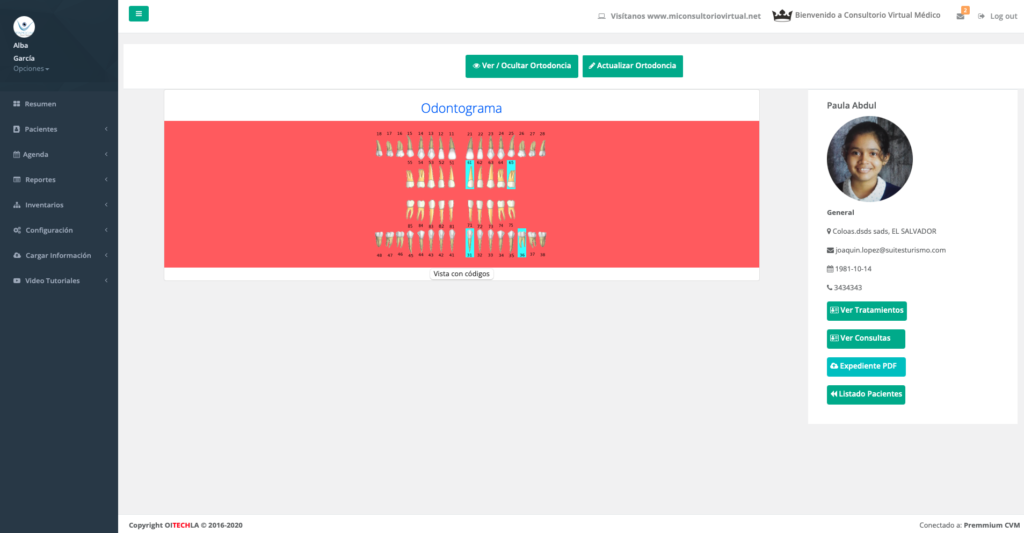Click the Video Tutoriales camera icon
The height and width of the screenshot is (533, 1024).
(17, 281)
